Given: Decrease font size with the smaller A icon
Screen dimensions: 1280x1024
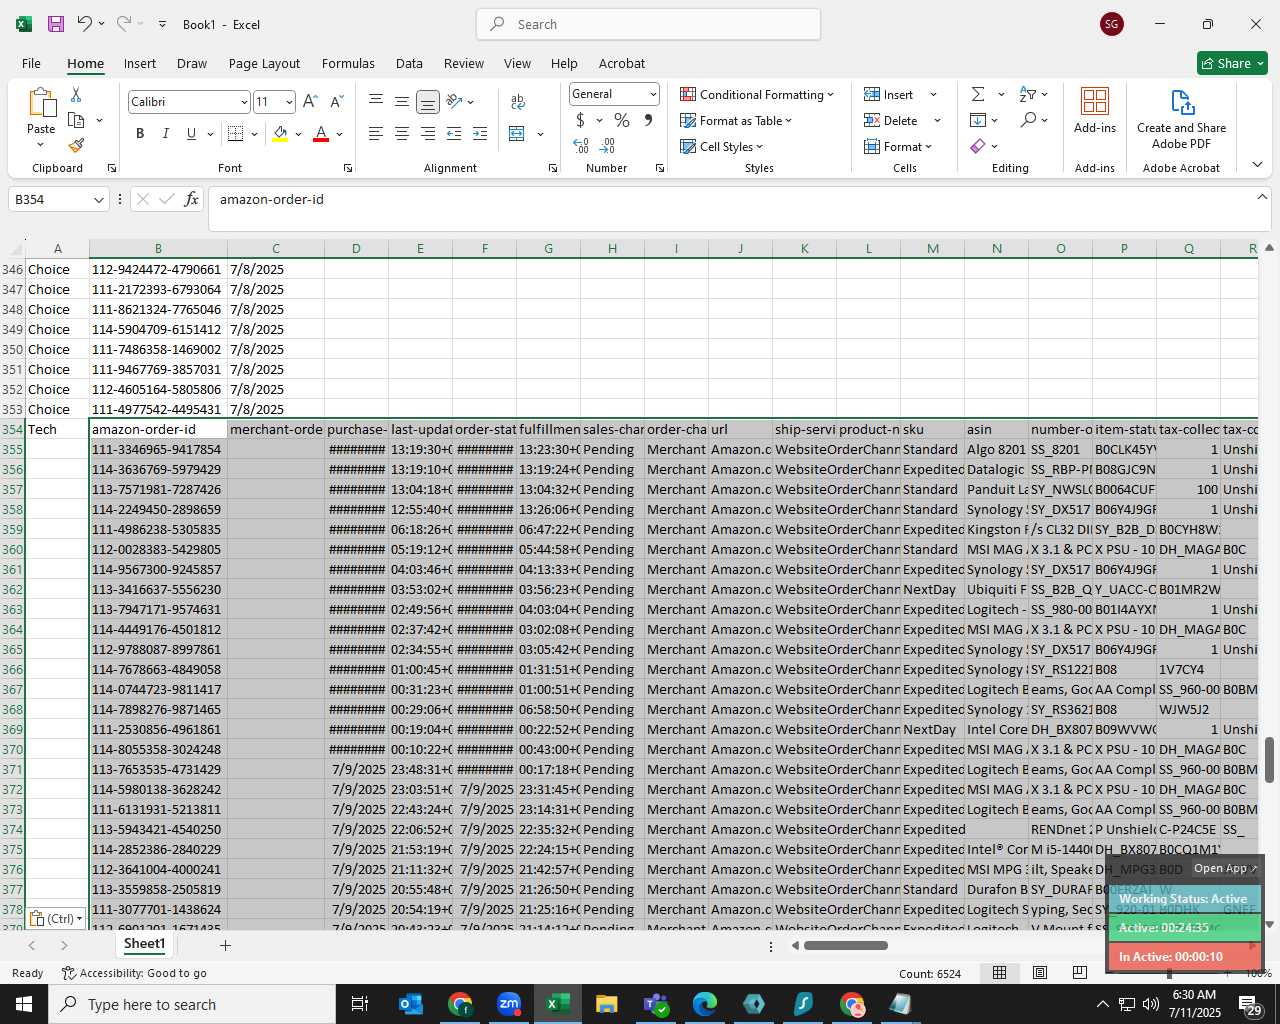Looking at the screenshot, I should point(336,101).
